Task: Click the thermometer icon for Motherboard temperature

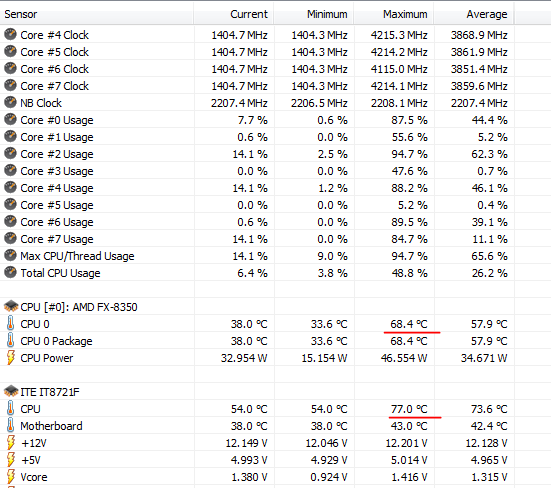Action: (11, 425)
